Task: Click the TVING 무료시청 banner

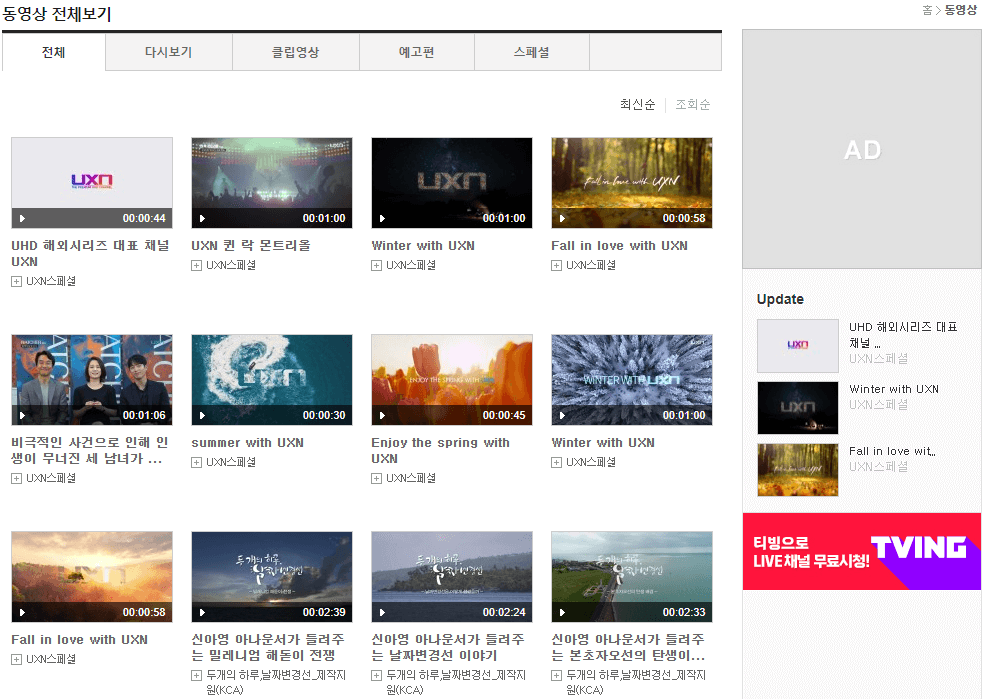Action: tap(861, 552)
